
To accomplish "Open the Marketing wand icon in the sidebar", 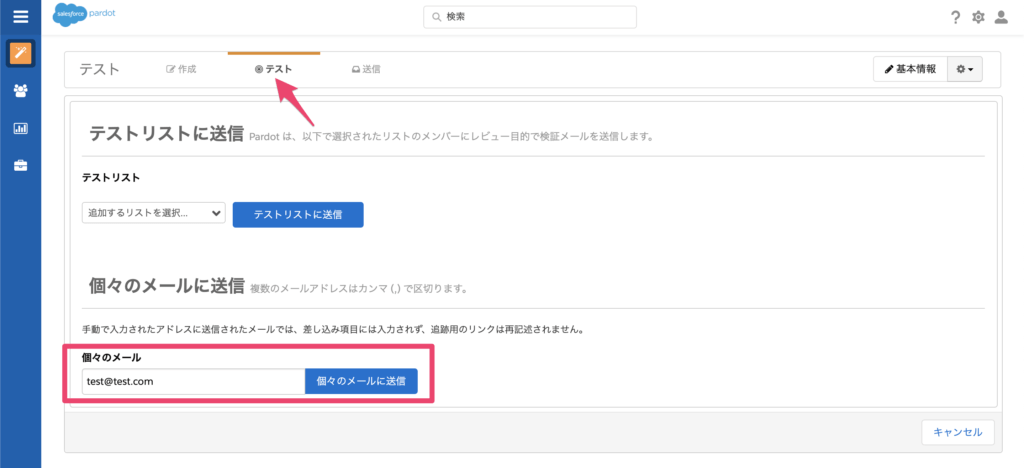I will coord(20,54).
